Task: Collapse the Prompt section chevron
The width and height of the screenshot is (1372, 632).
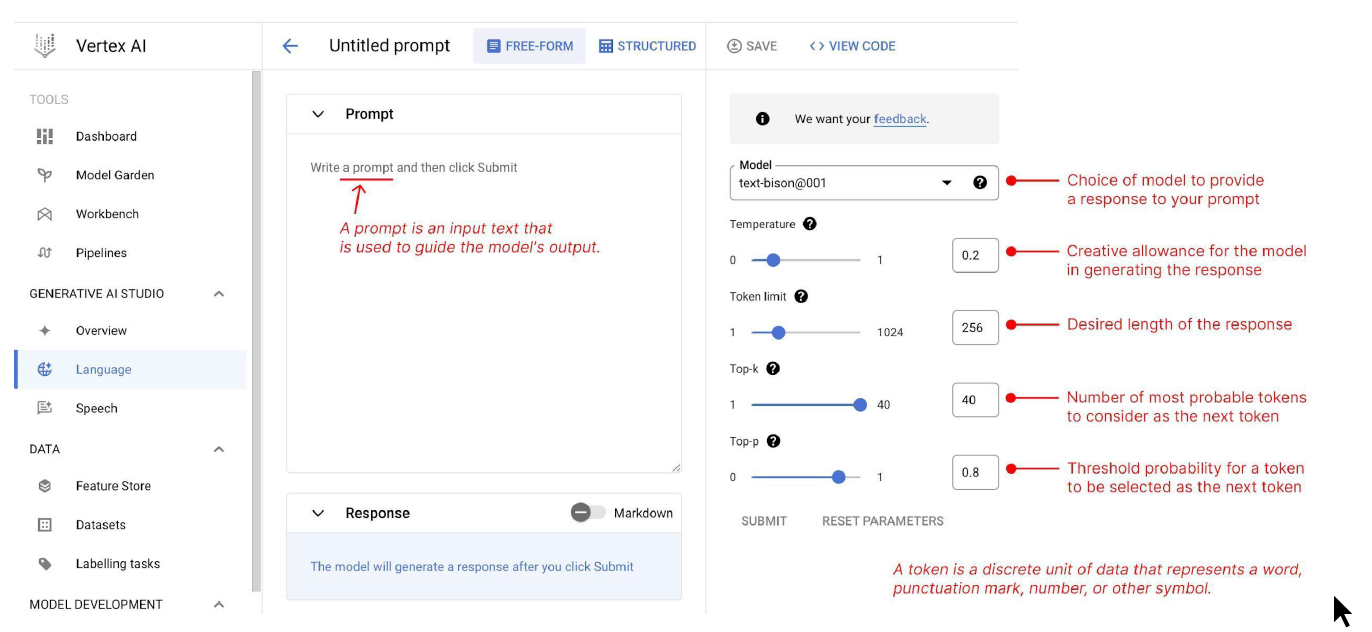Action: click(318, 114)
